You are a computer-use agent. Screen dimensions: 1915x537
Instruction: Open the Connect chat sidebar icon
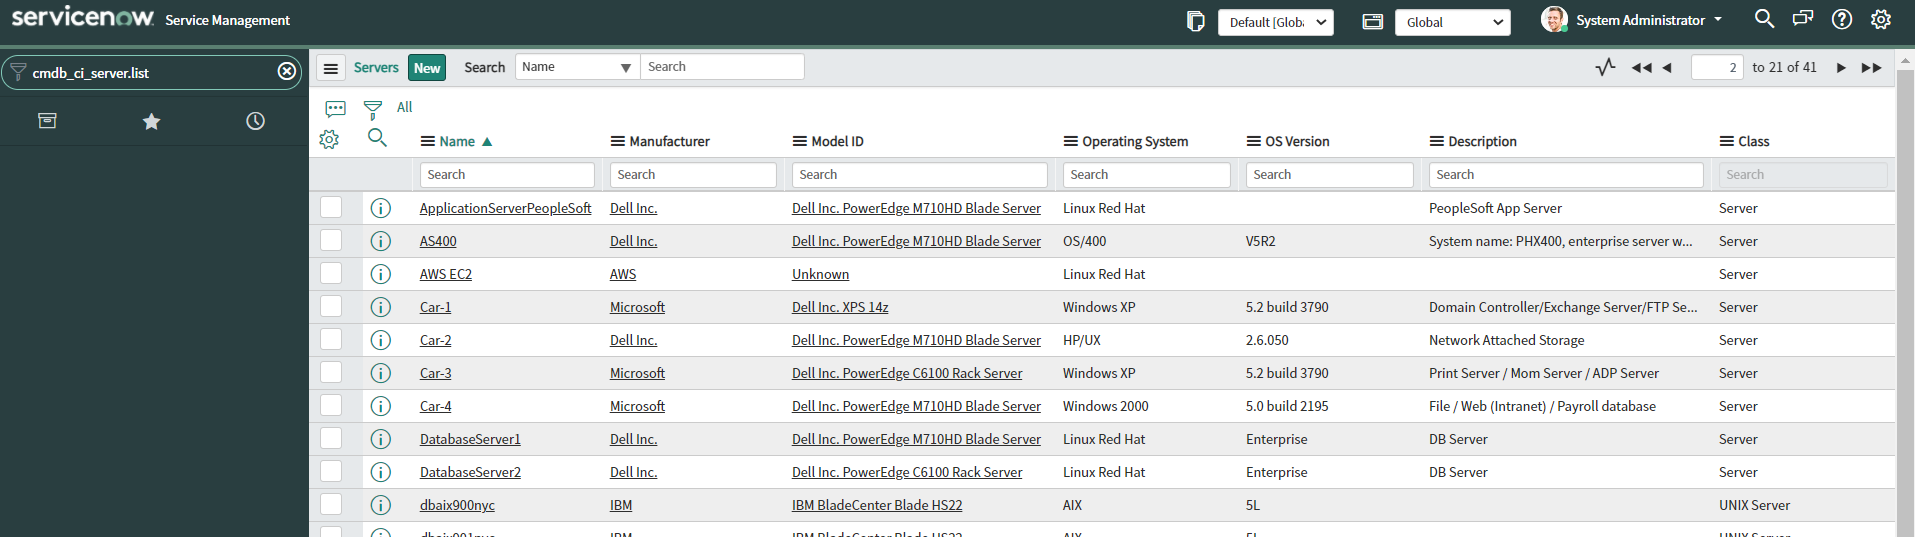pos(1803,19)
